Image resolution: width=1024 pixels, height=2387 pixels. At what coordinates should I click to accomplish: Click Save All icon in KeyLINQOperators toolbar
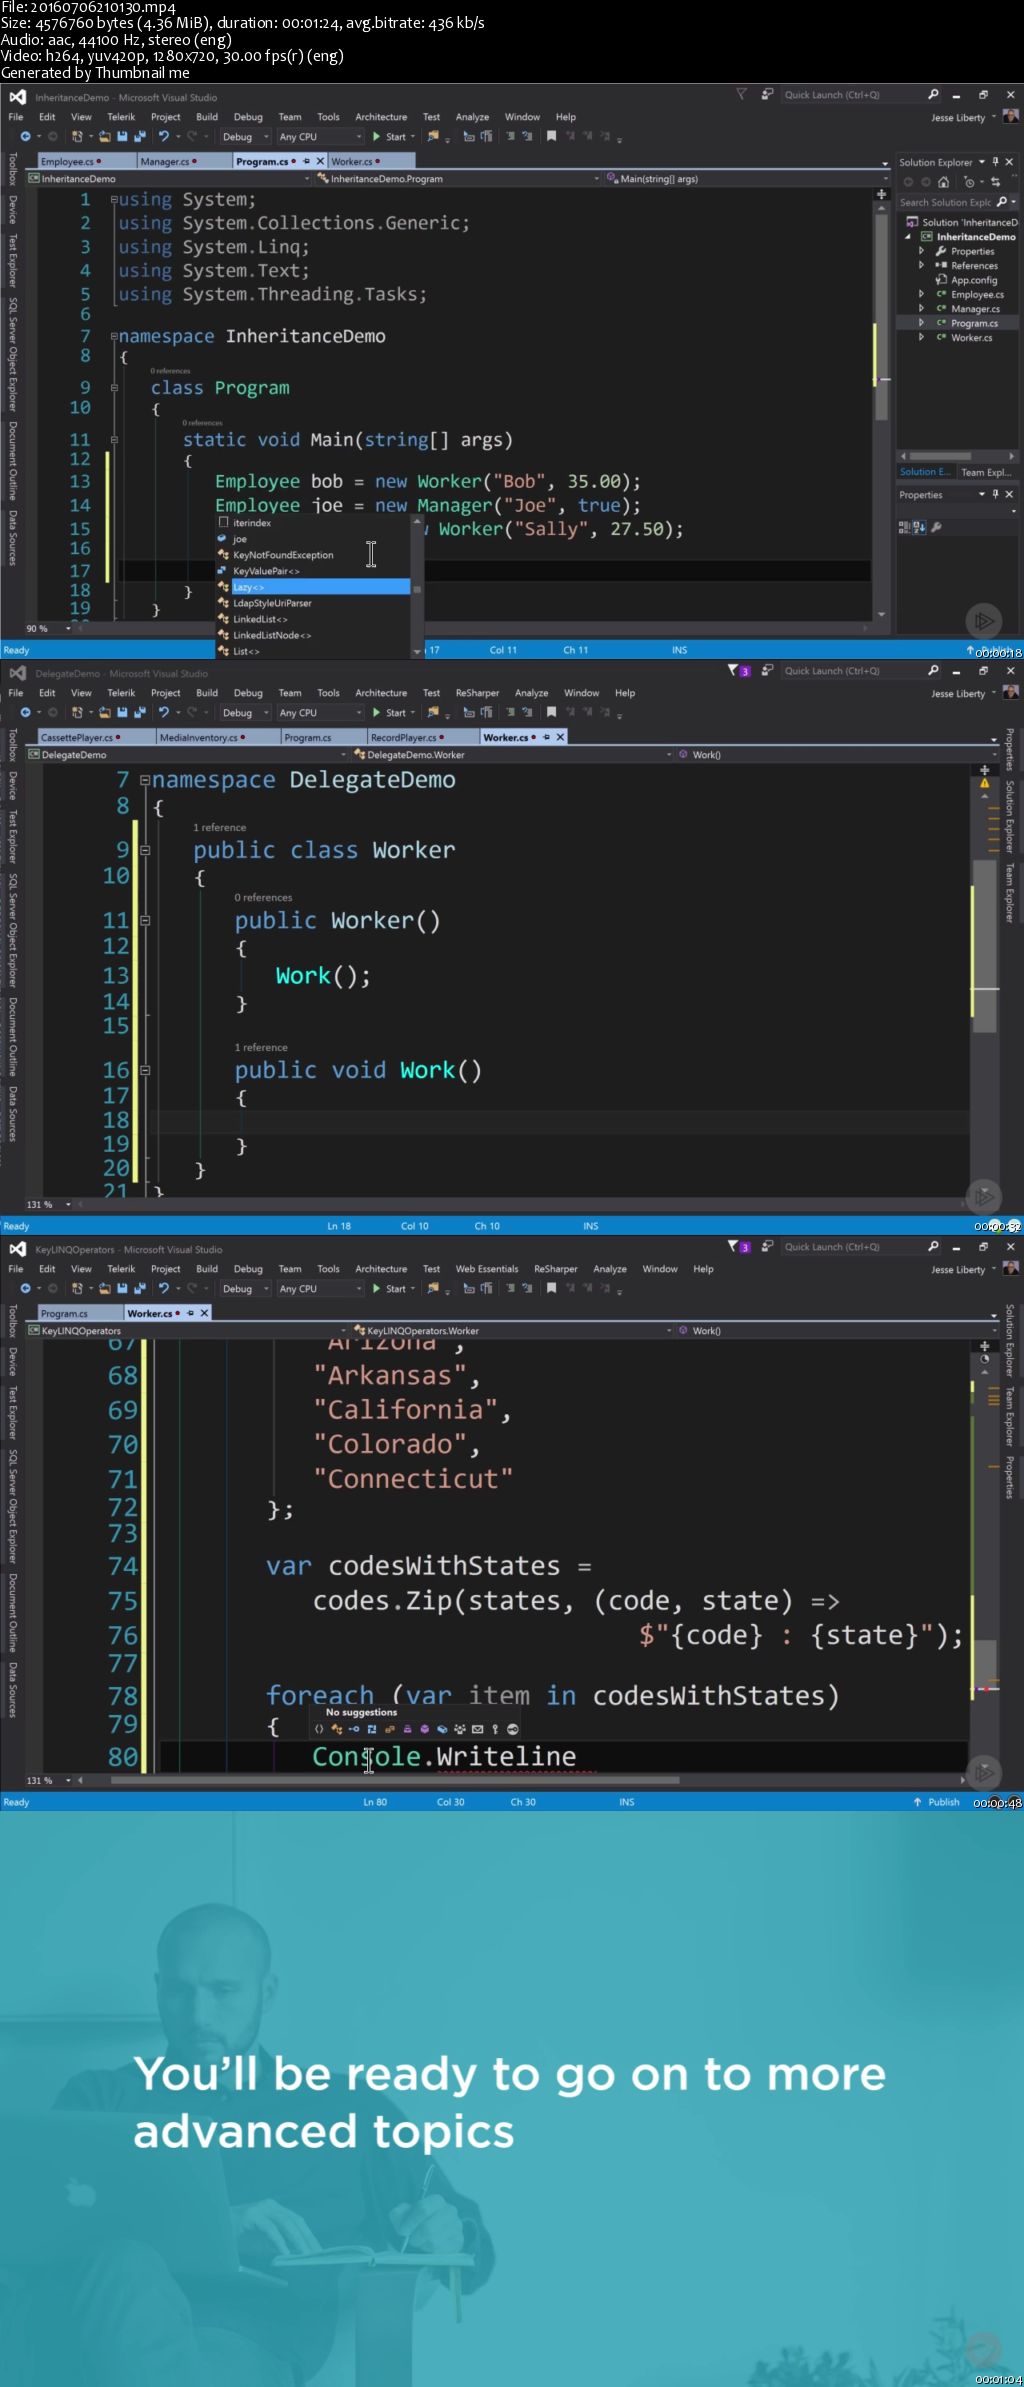tap(139, 1289)
